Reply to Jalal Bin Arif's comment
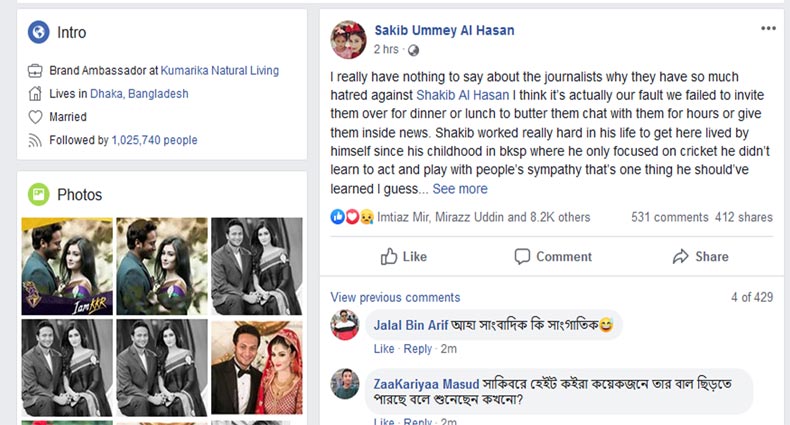This screenshot has height=425, width=790. point(417,349)
